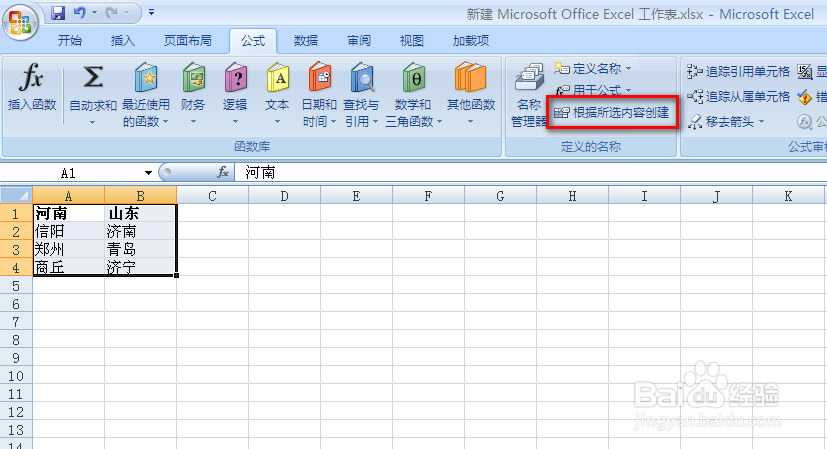The height and width of the screenshot is (449, 827).
Task: Select cell containing 商丘
Action: point(69,267)
